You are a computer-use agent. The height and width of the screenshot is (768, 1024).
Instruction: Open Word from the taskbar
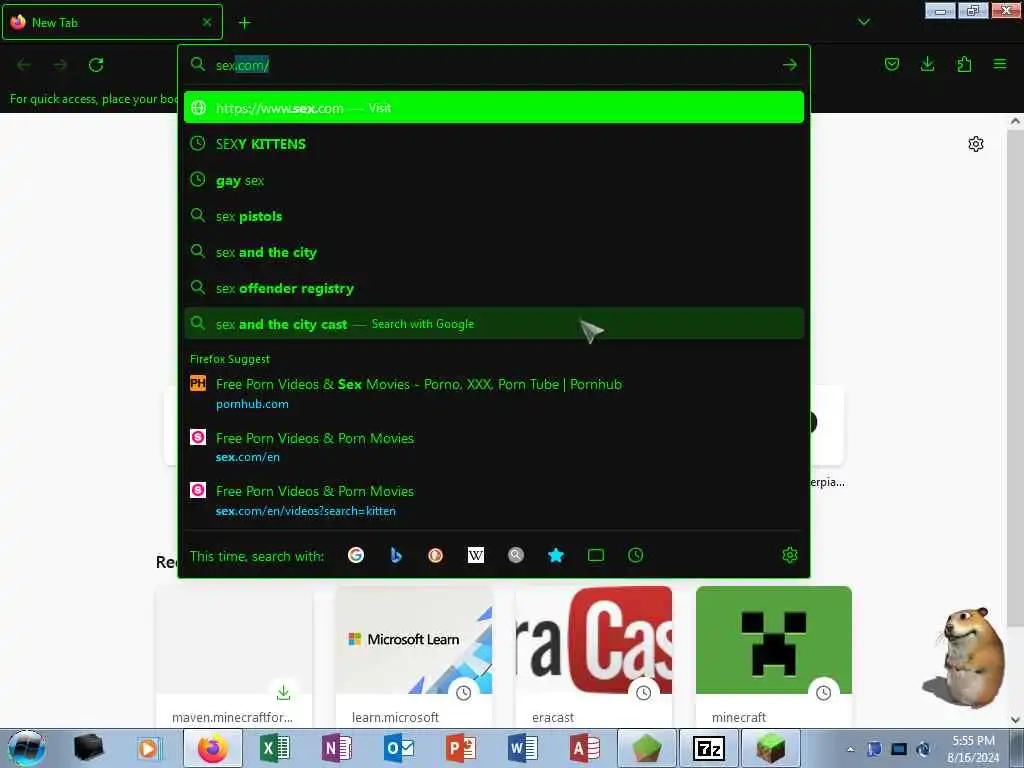523,748
